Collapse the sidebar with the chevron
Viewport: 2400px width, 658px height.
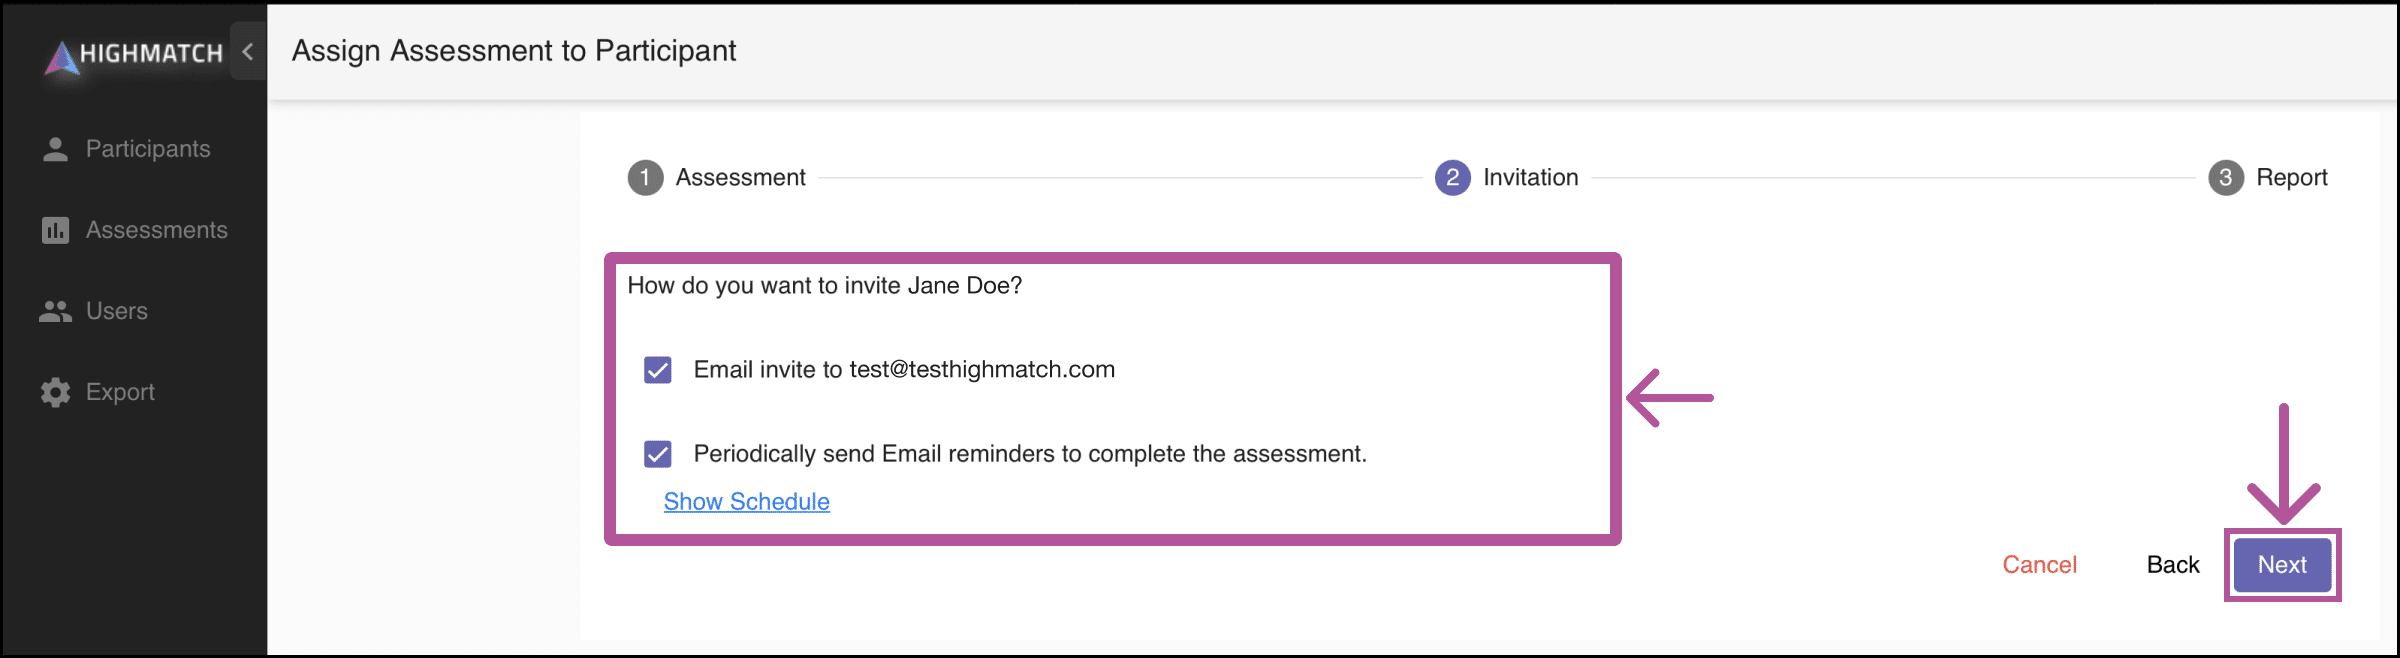point(248,51)
